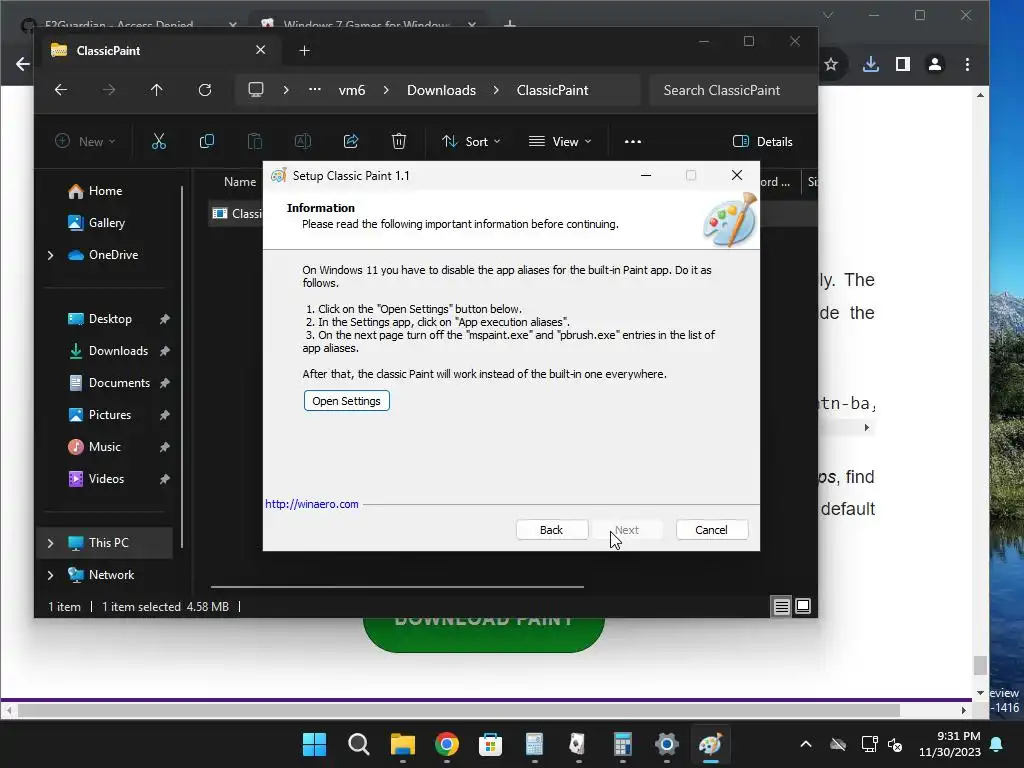
Task: Open Home in Explorer sidebar
Action: [x=105, y=191]
